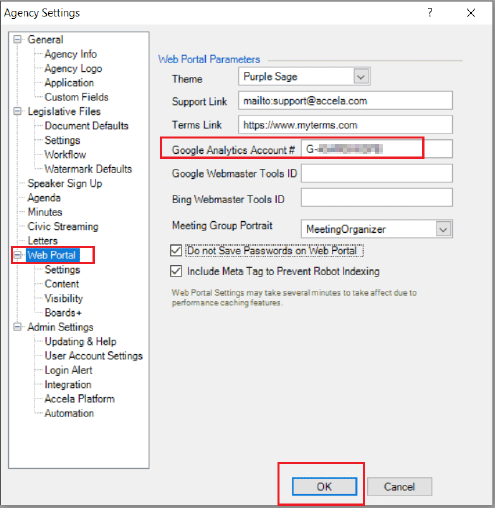
Task: Select Custom Fields in the tree
Action: click(x=77, y=97)
